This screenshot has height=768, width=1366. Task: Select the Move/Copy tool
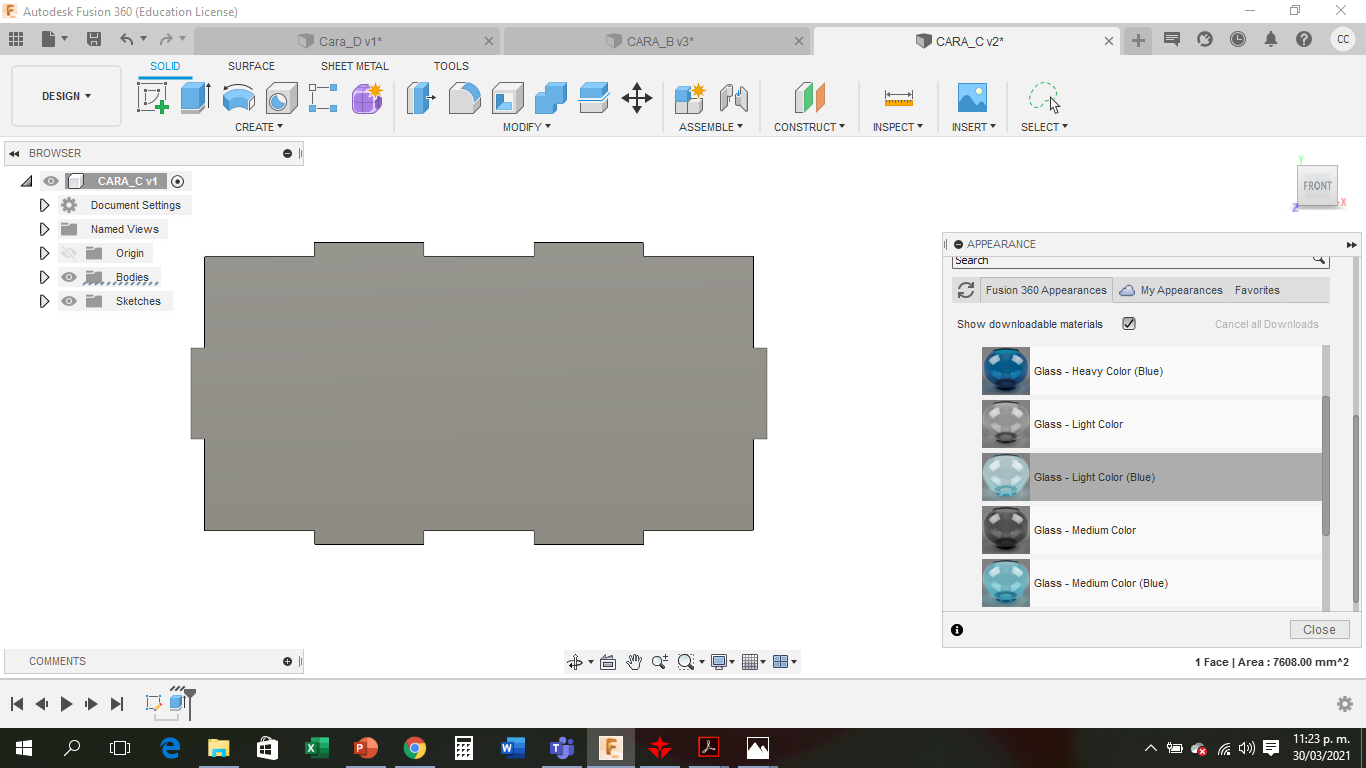tap(637, 97)
